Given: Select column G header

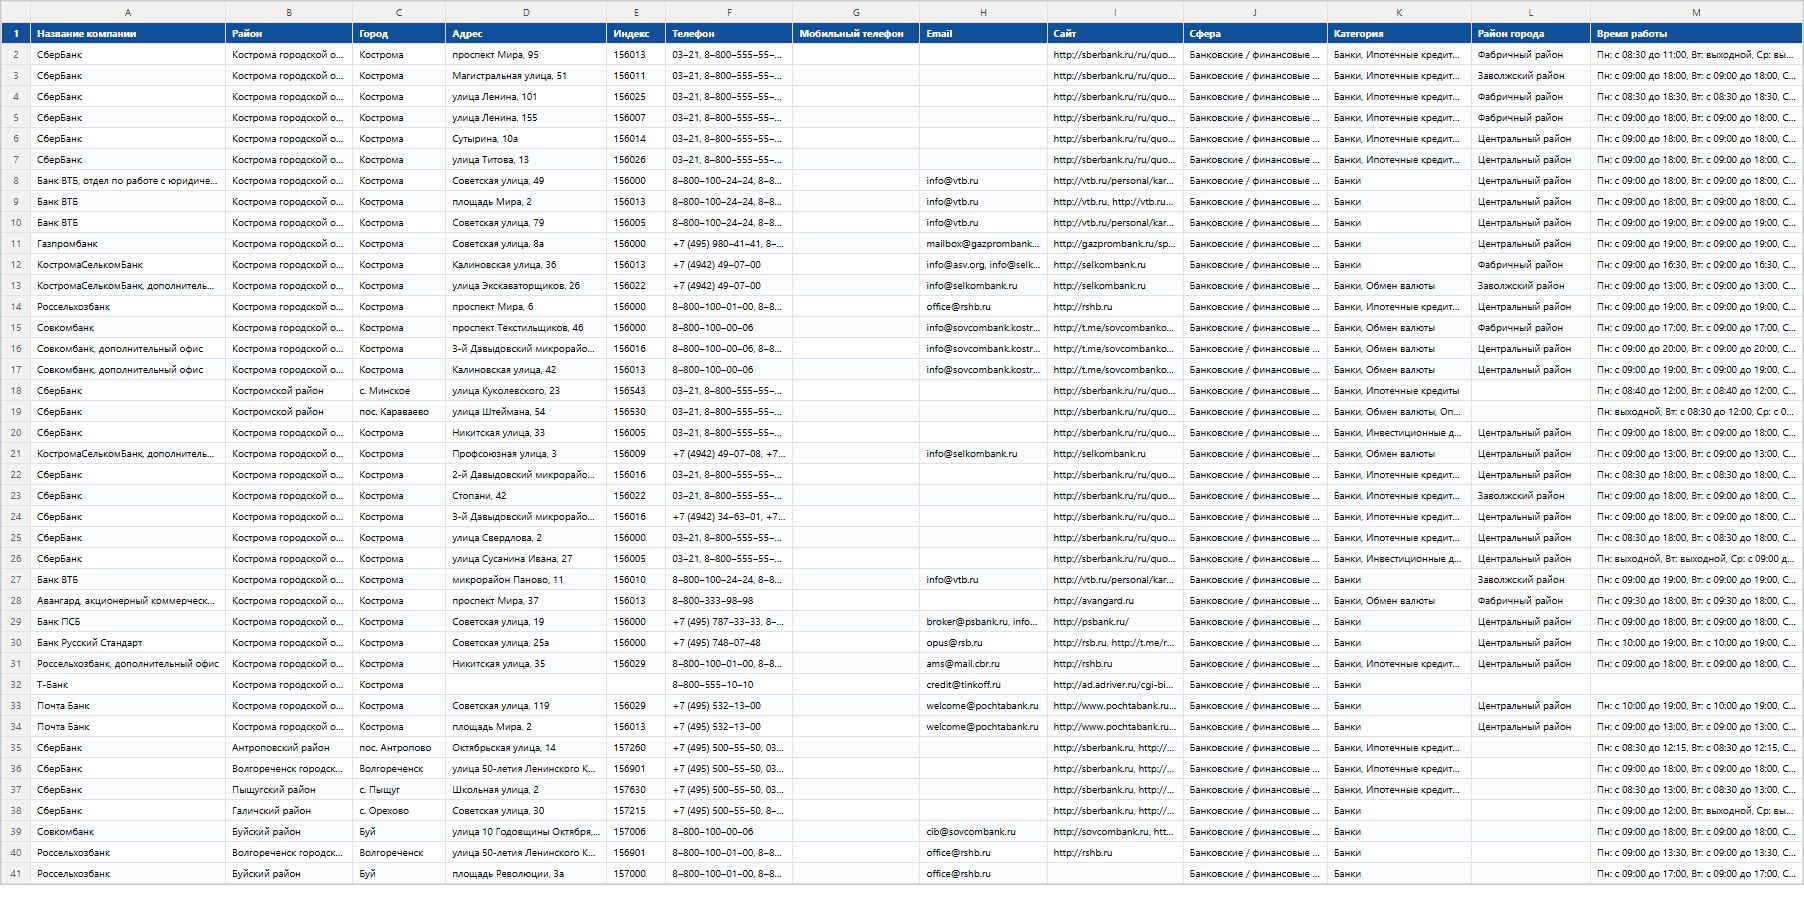Looking at the screenshot, I should tap(856, 12).
